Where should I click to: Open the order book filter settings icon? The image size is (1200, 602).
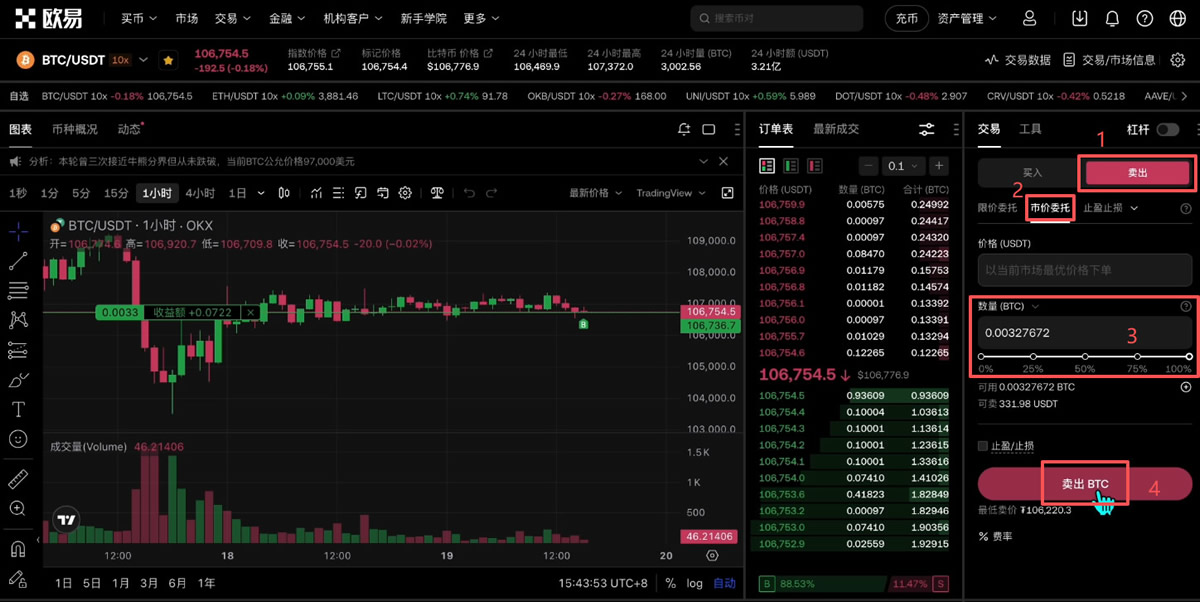tap(925, 129)
